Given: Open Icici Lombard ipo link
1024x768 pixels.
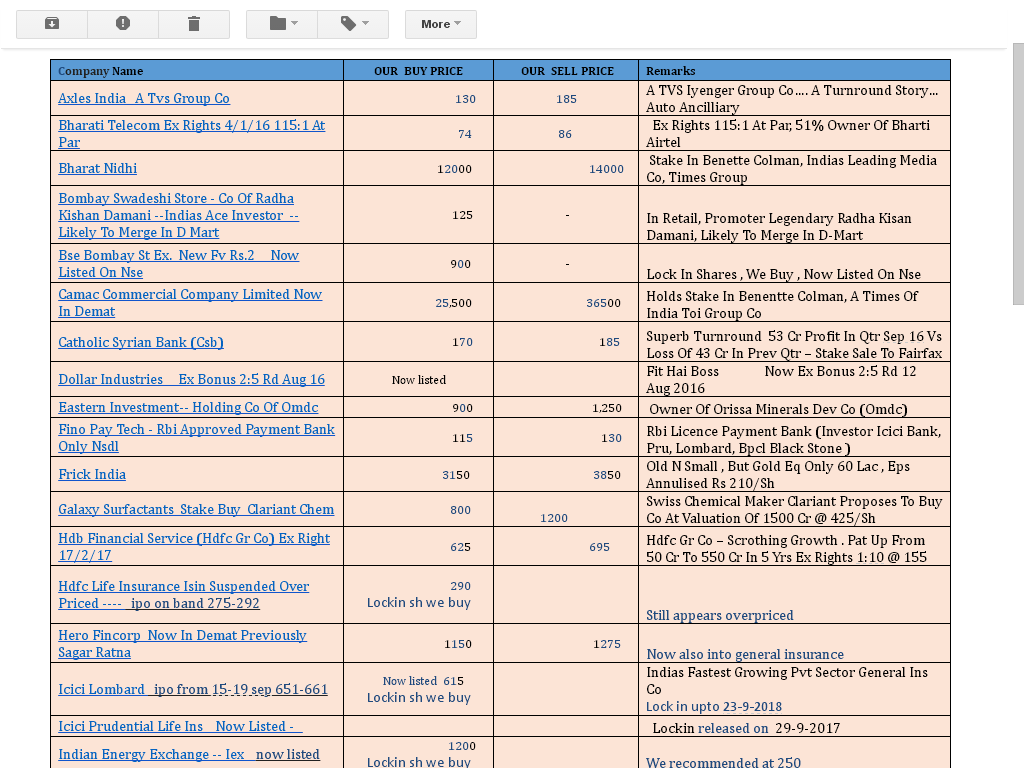Looking at the screenshot, I should 193,690.
